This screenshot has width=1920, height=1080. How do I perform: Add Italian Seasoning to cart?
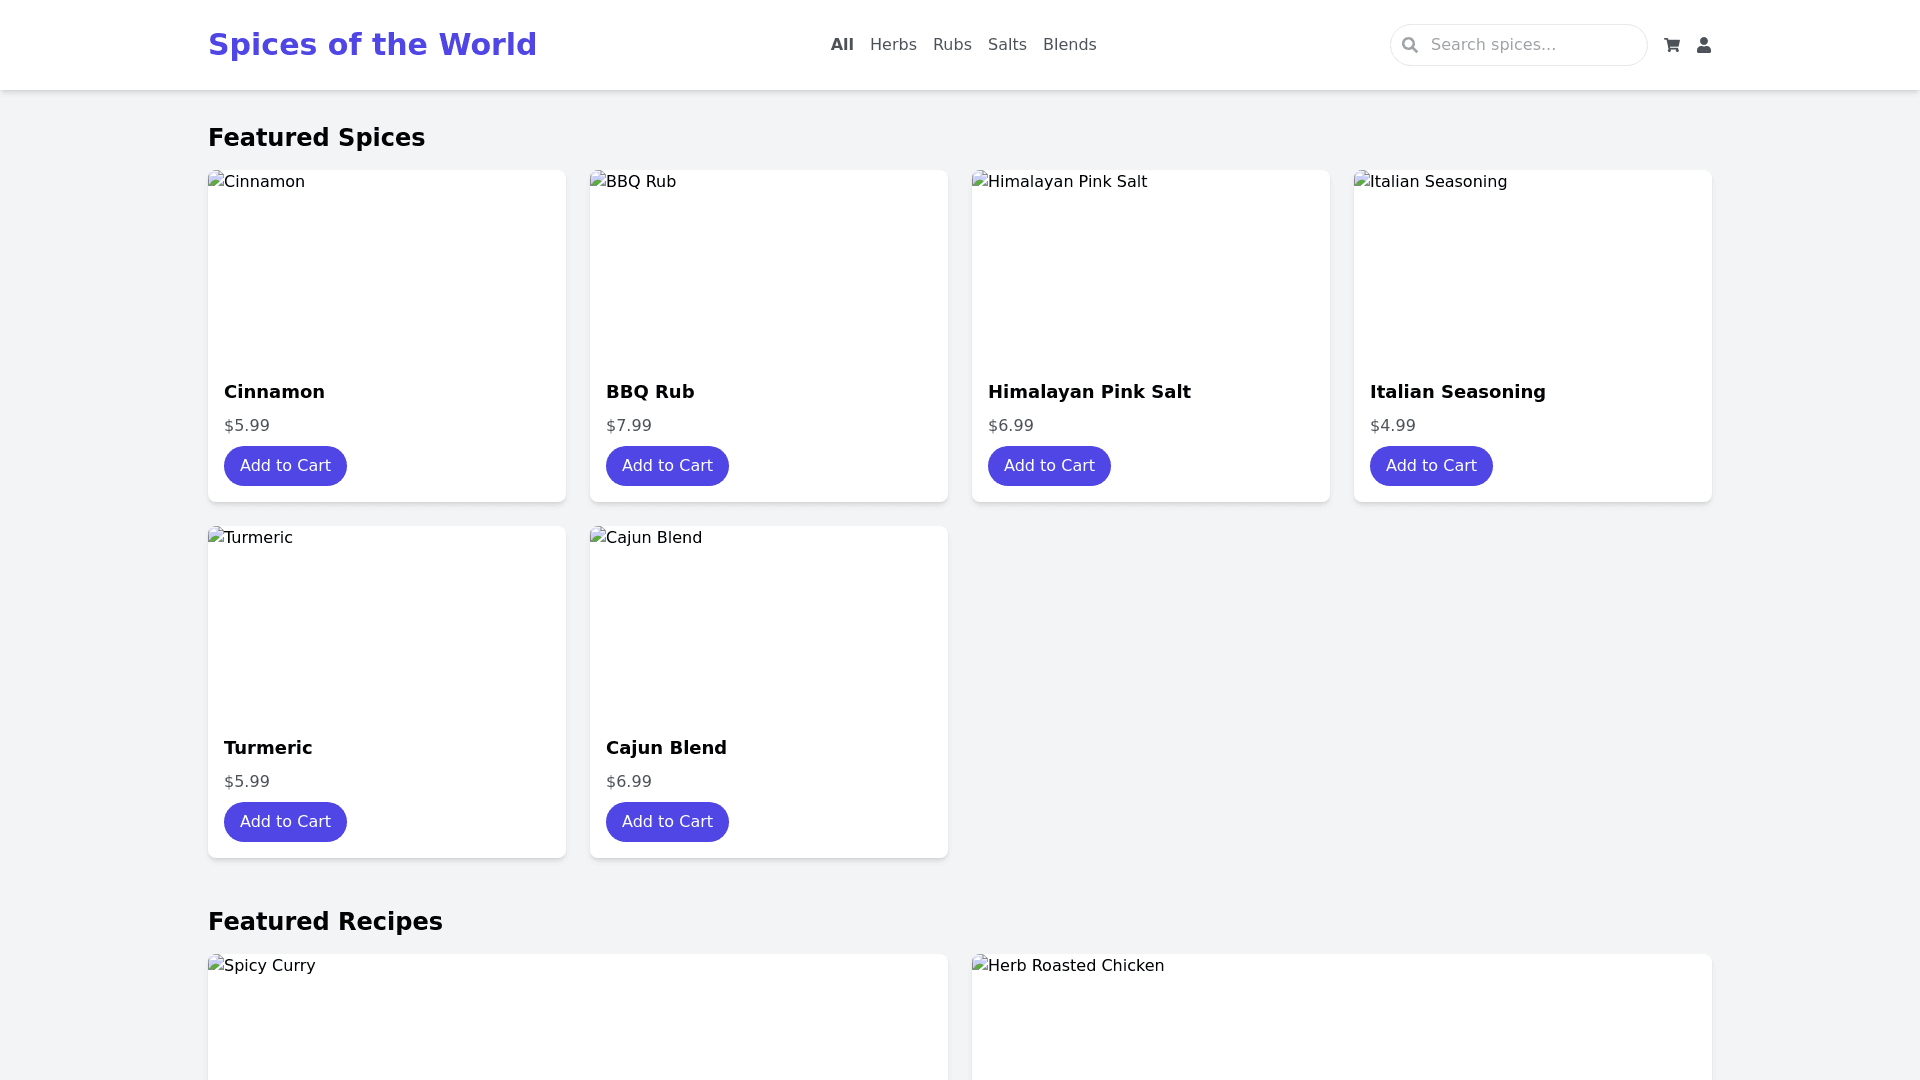(x=1431, y=466)
